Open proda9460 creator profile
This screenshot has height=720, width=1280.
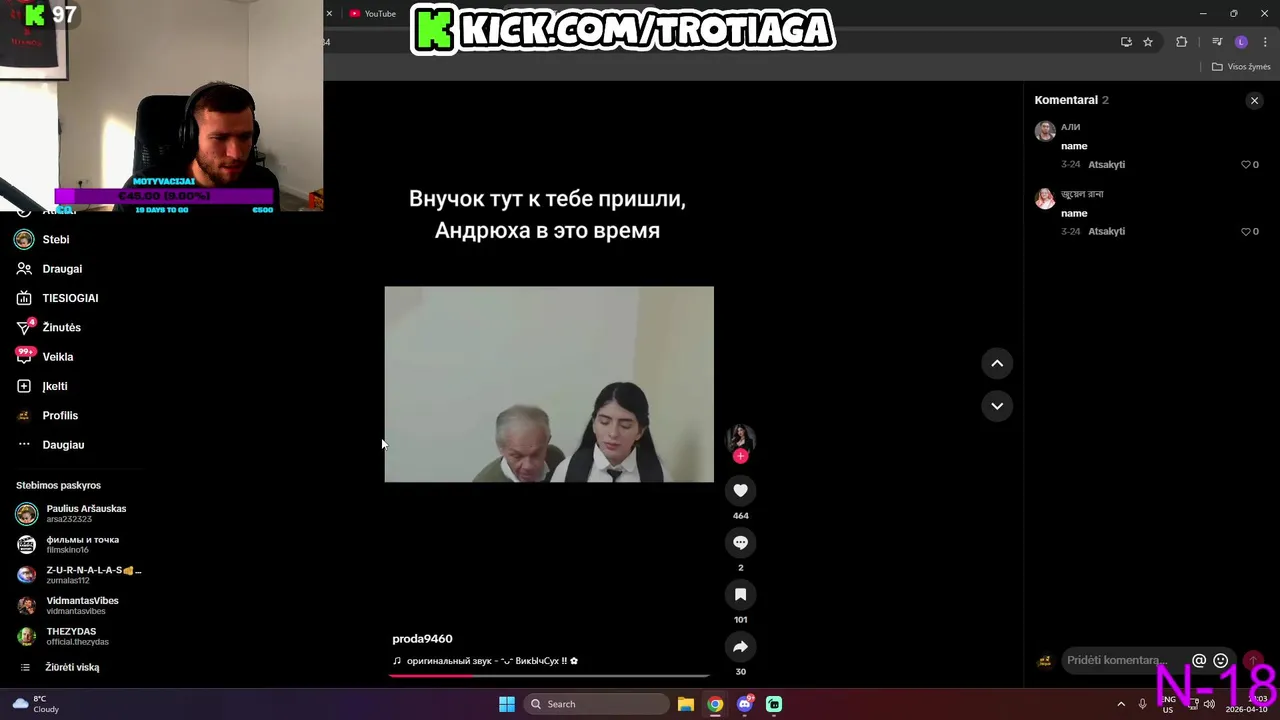pyautogui.click(x=422, y=639)
